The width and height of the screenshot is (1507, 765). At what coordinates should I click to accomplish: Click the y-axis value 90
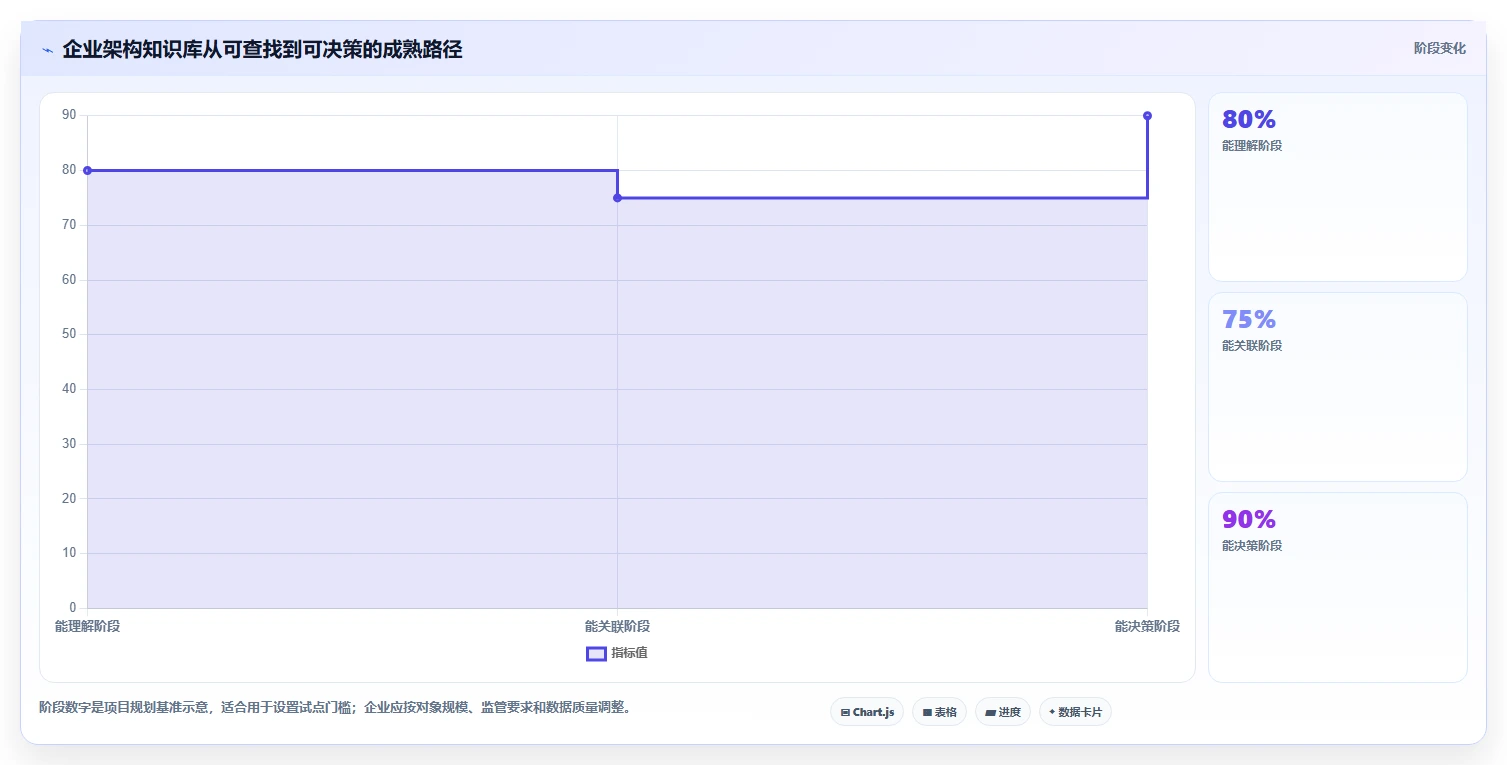tap(69, 115)
